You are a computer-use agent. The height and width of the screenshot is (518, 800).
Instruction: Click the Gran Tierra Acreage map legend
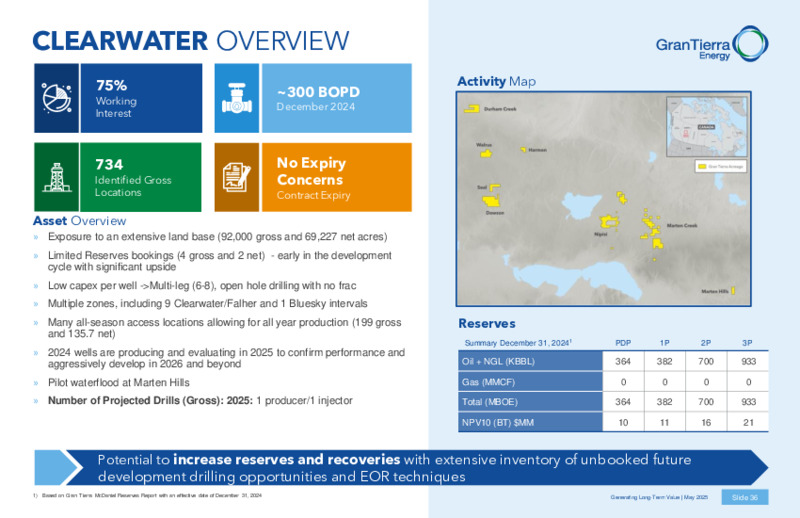[720, 166]
